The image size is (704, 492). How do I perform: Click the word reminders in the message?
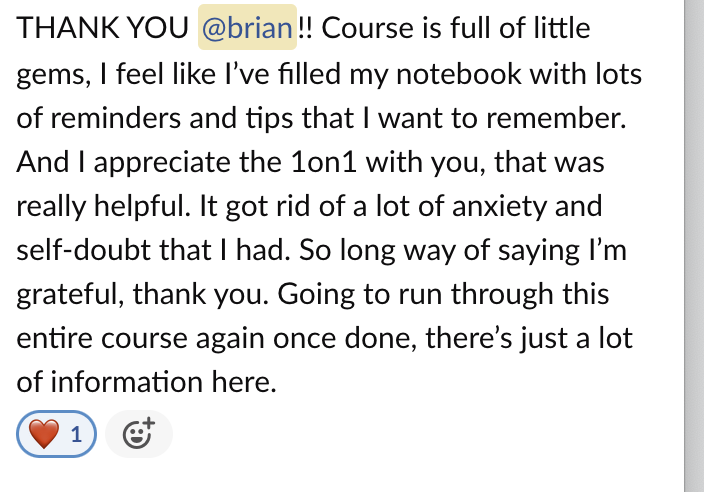[x=115, y=118]
